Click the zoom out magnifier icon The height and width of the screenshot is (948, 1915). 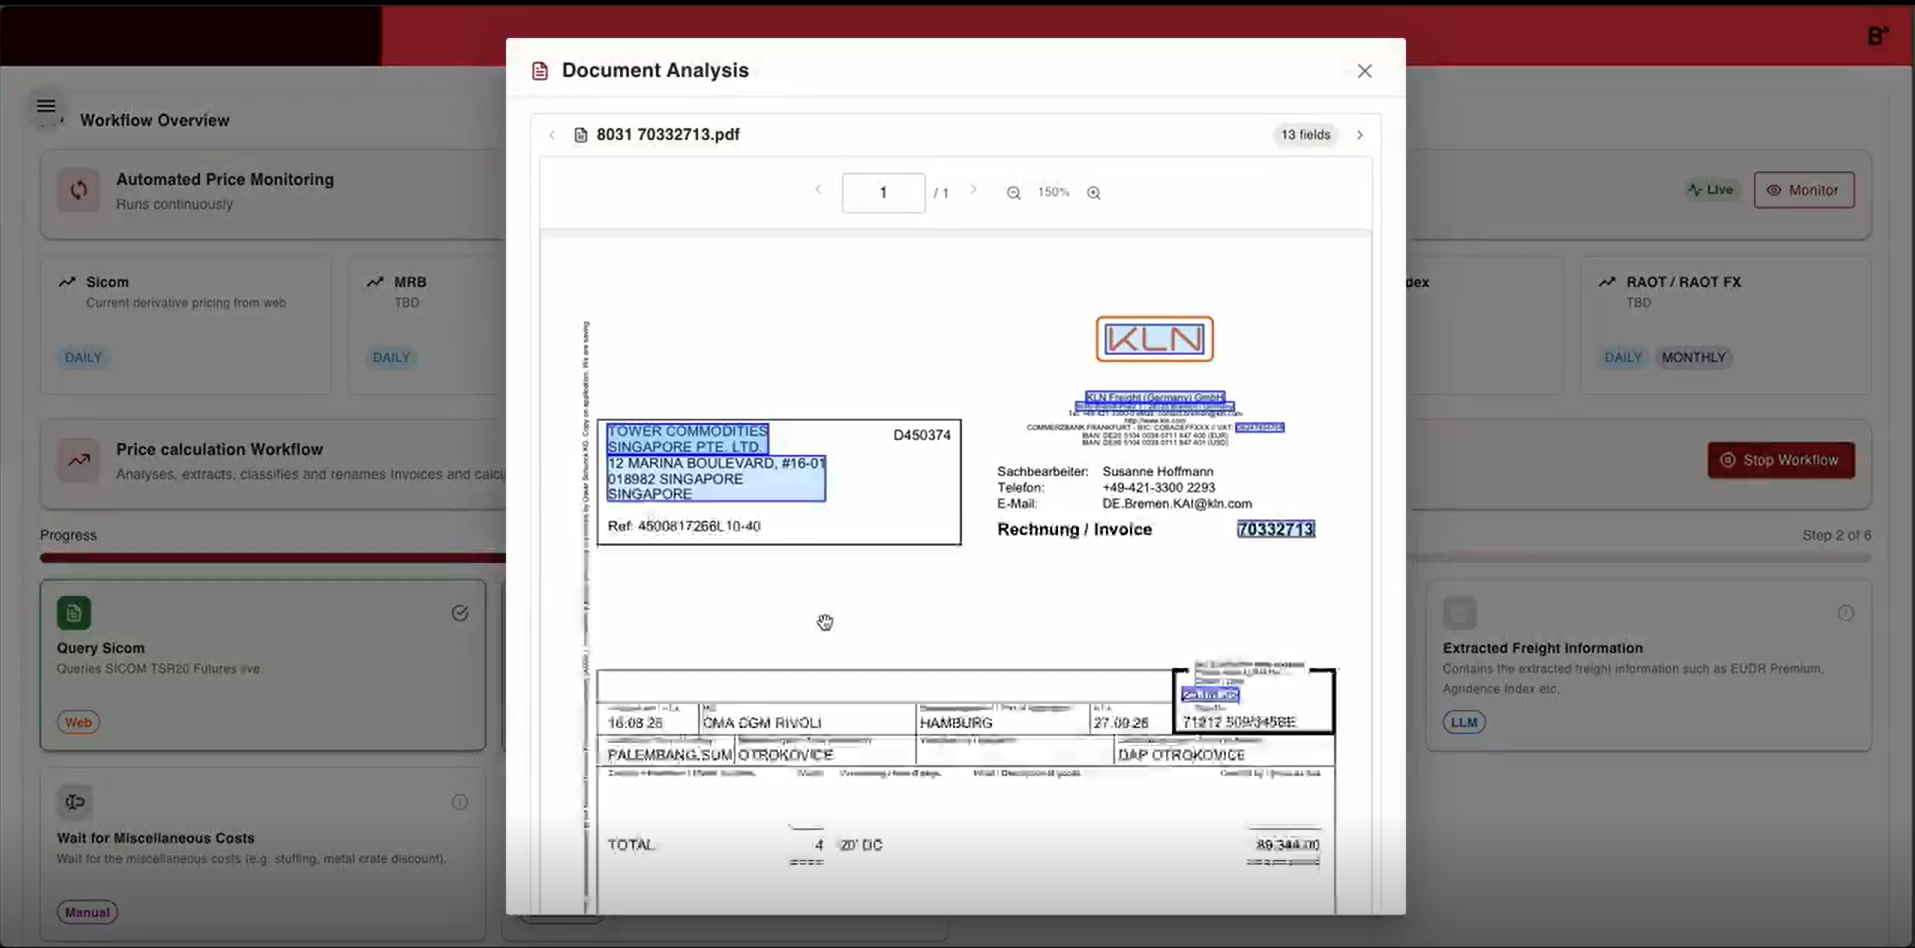(1013, 193)
